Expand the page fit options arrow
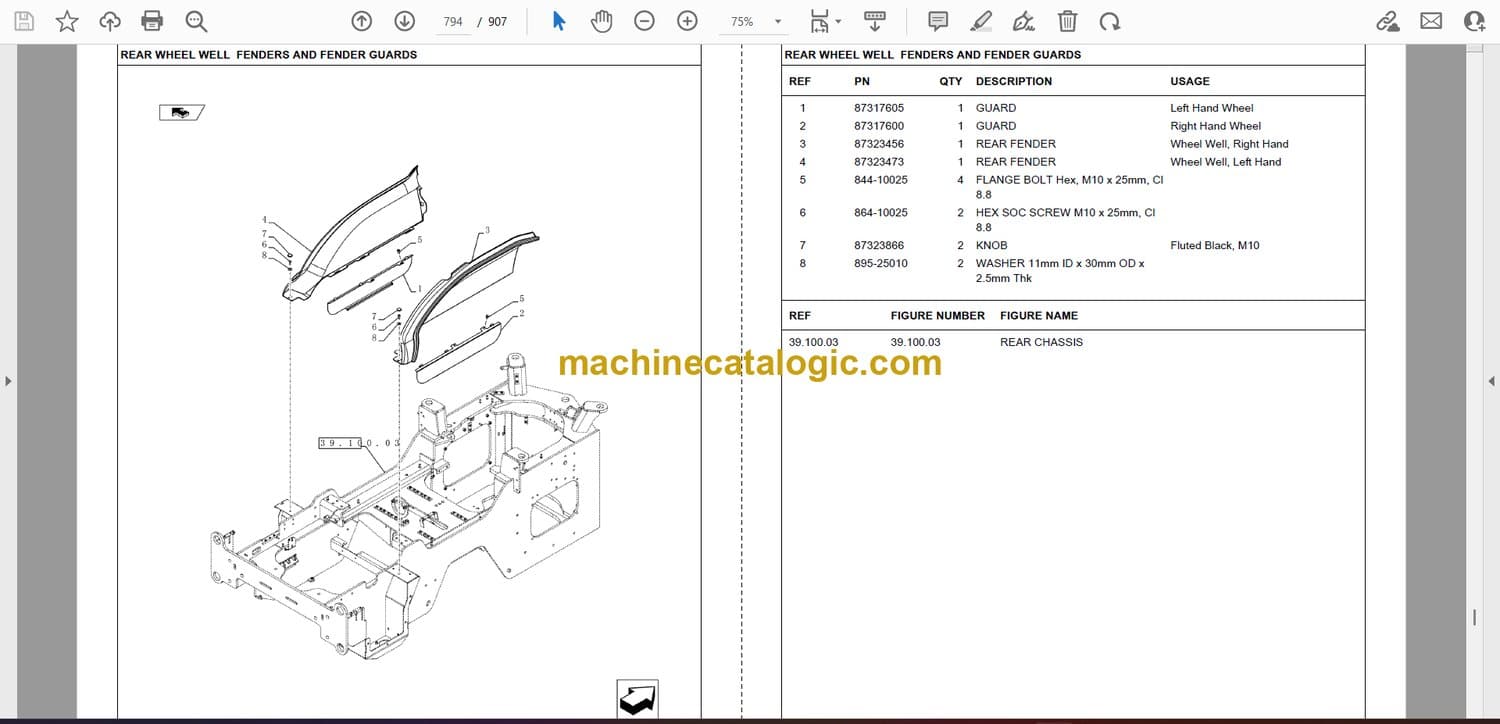This screenshot has width=1500, height=724. (838, 21)
